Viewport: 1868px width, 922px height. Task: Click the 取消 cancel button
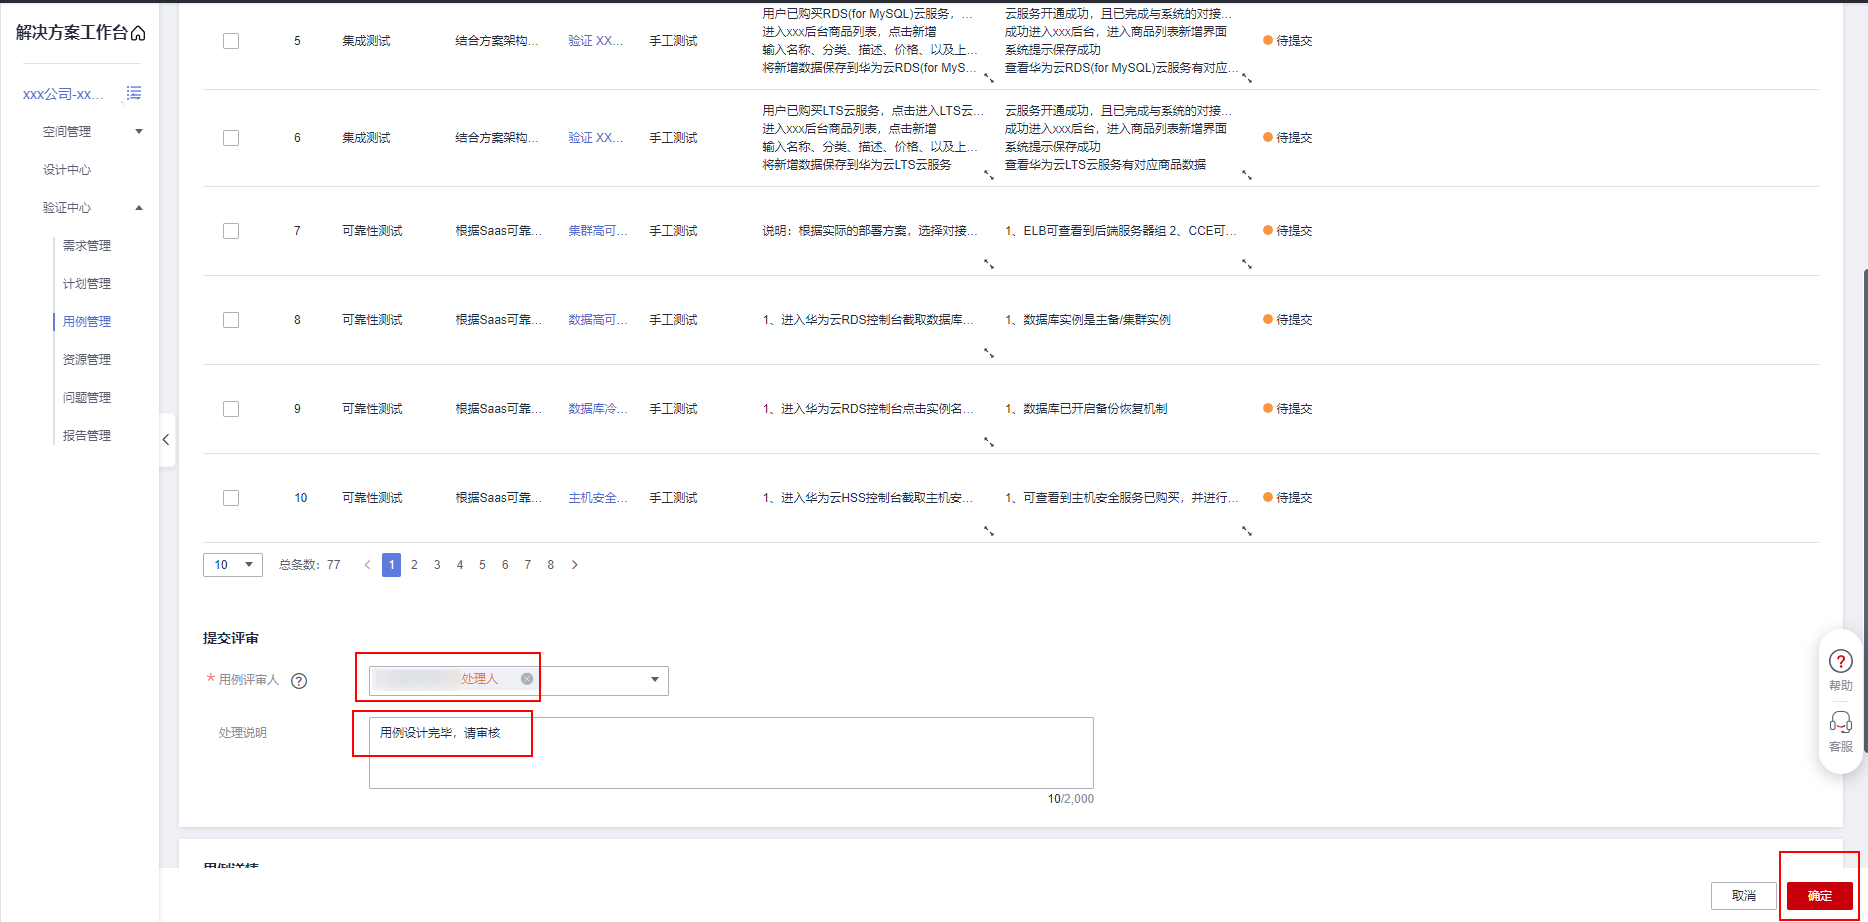(1744, 896)
